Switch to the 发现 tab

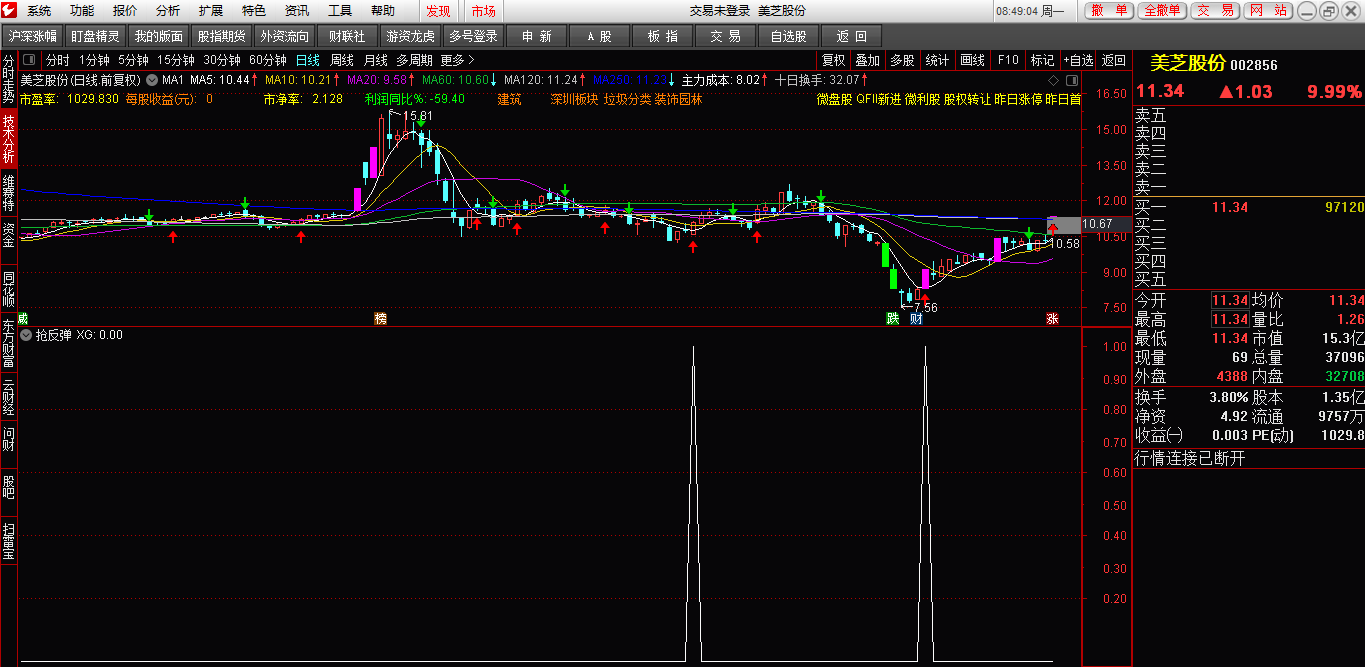click(438, 11)
